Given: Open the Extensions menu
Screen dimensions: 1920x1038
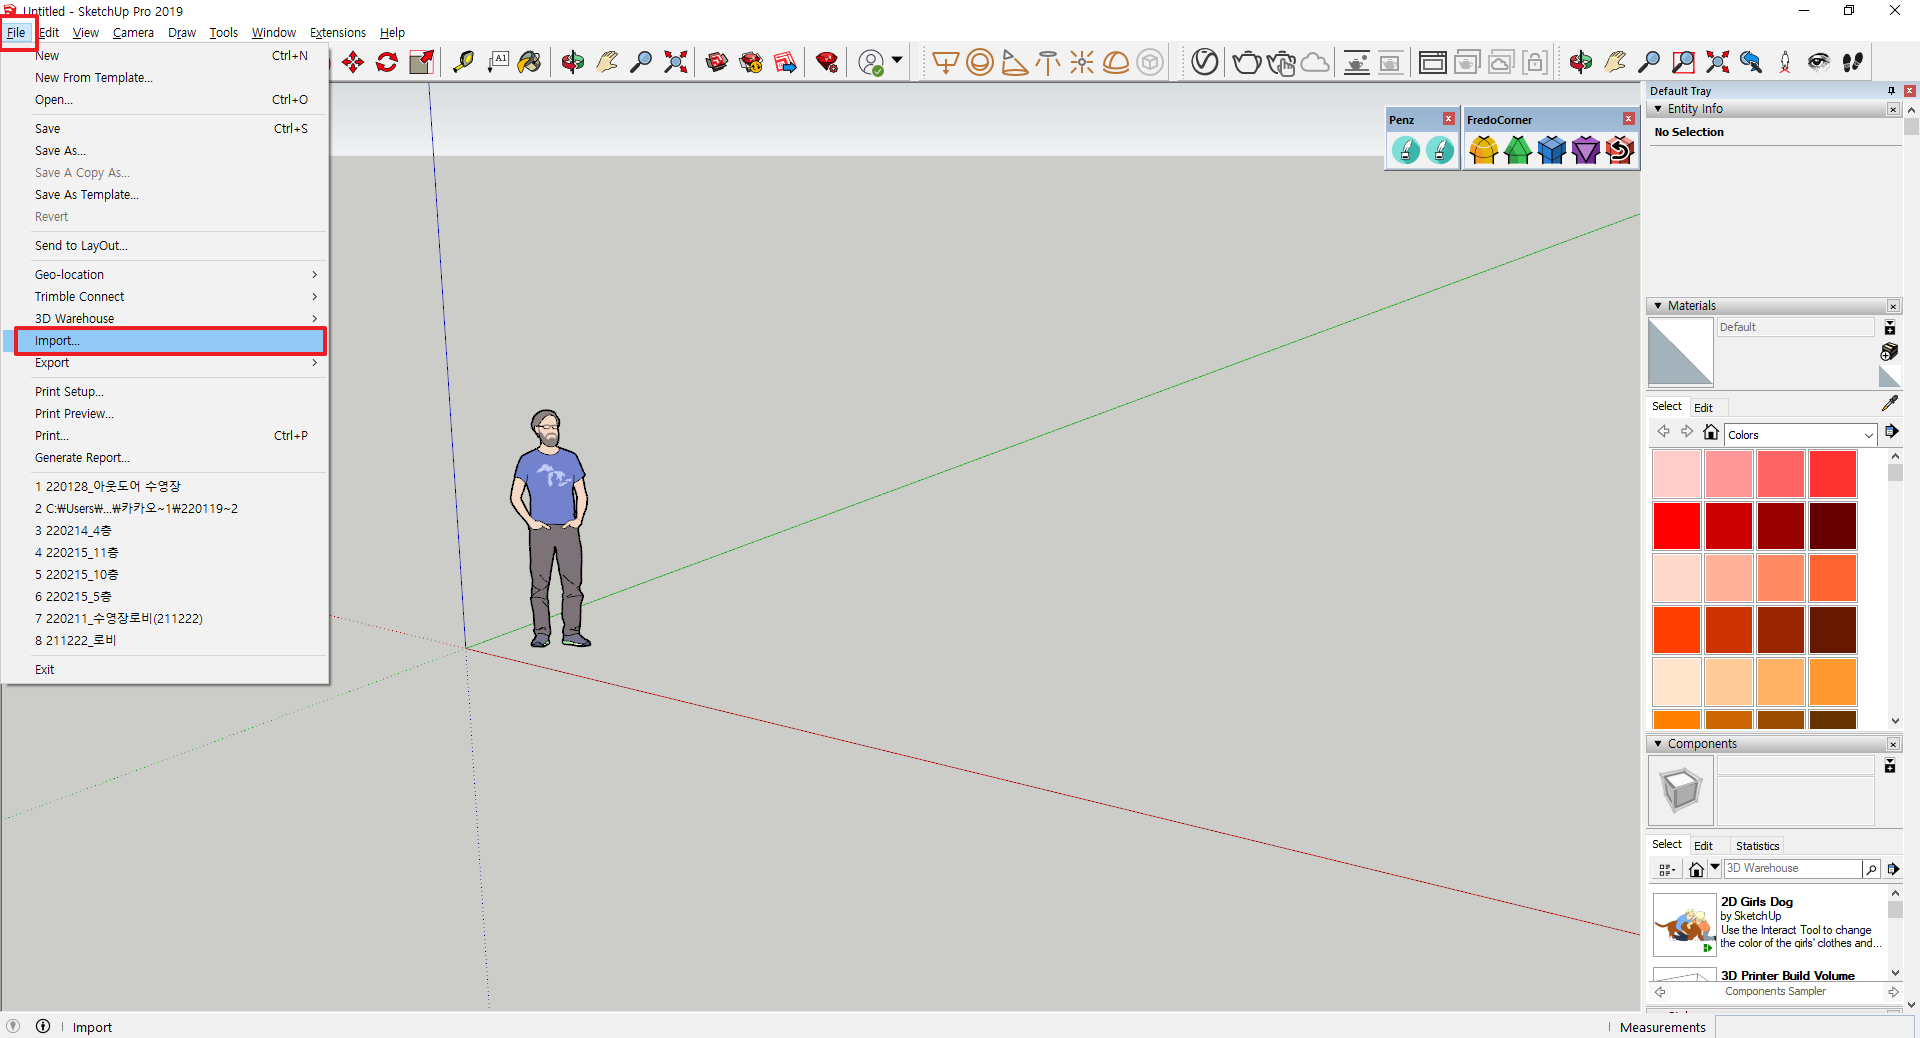Looking at the screenshot, I should [337, 33].
